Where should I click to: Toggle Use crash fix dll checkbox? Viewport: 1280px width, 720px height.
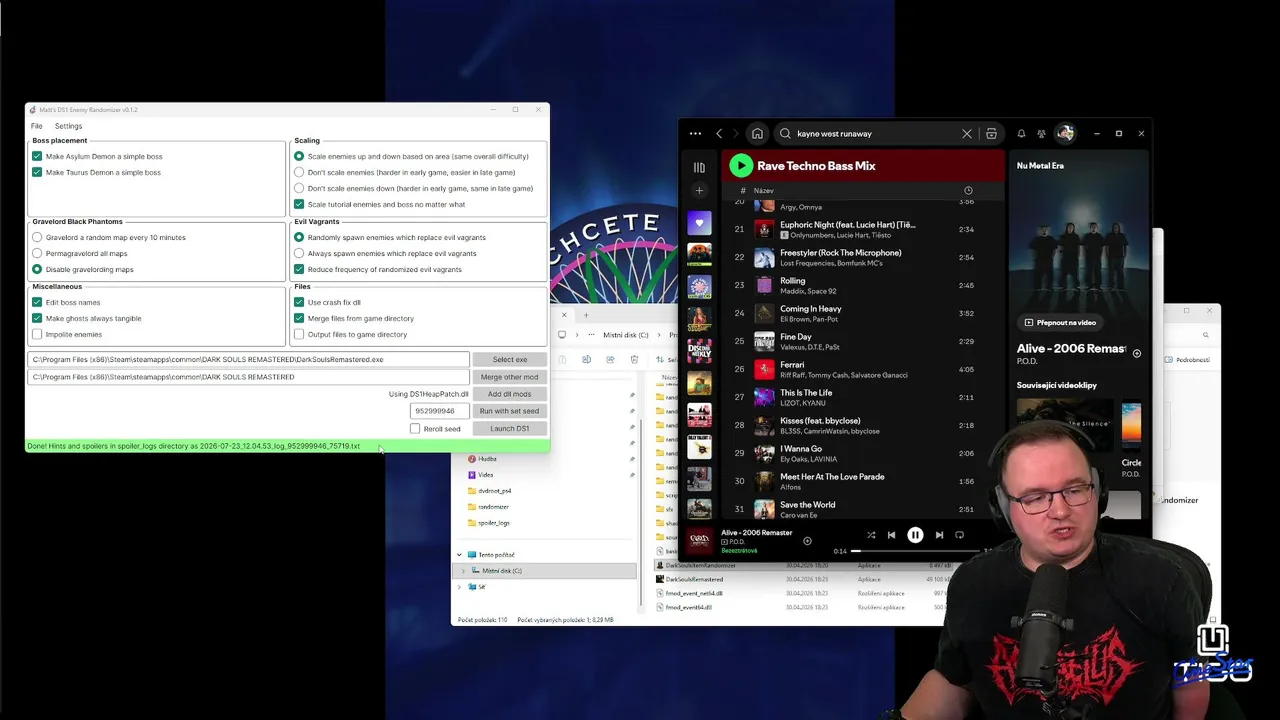click(299, 302)
